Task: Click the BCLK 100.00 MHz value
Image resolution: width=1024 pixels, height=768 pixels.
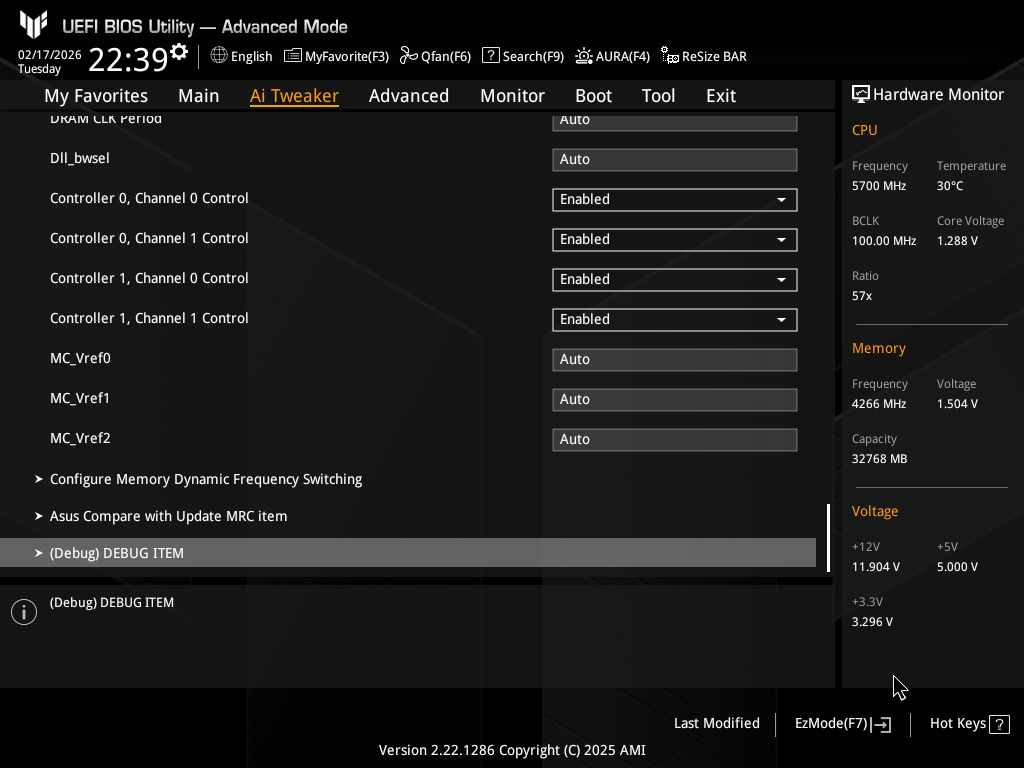Action: tap(884, 241)
